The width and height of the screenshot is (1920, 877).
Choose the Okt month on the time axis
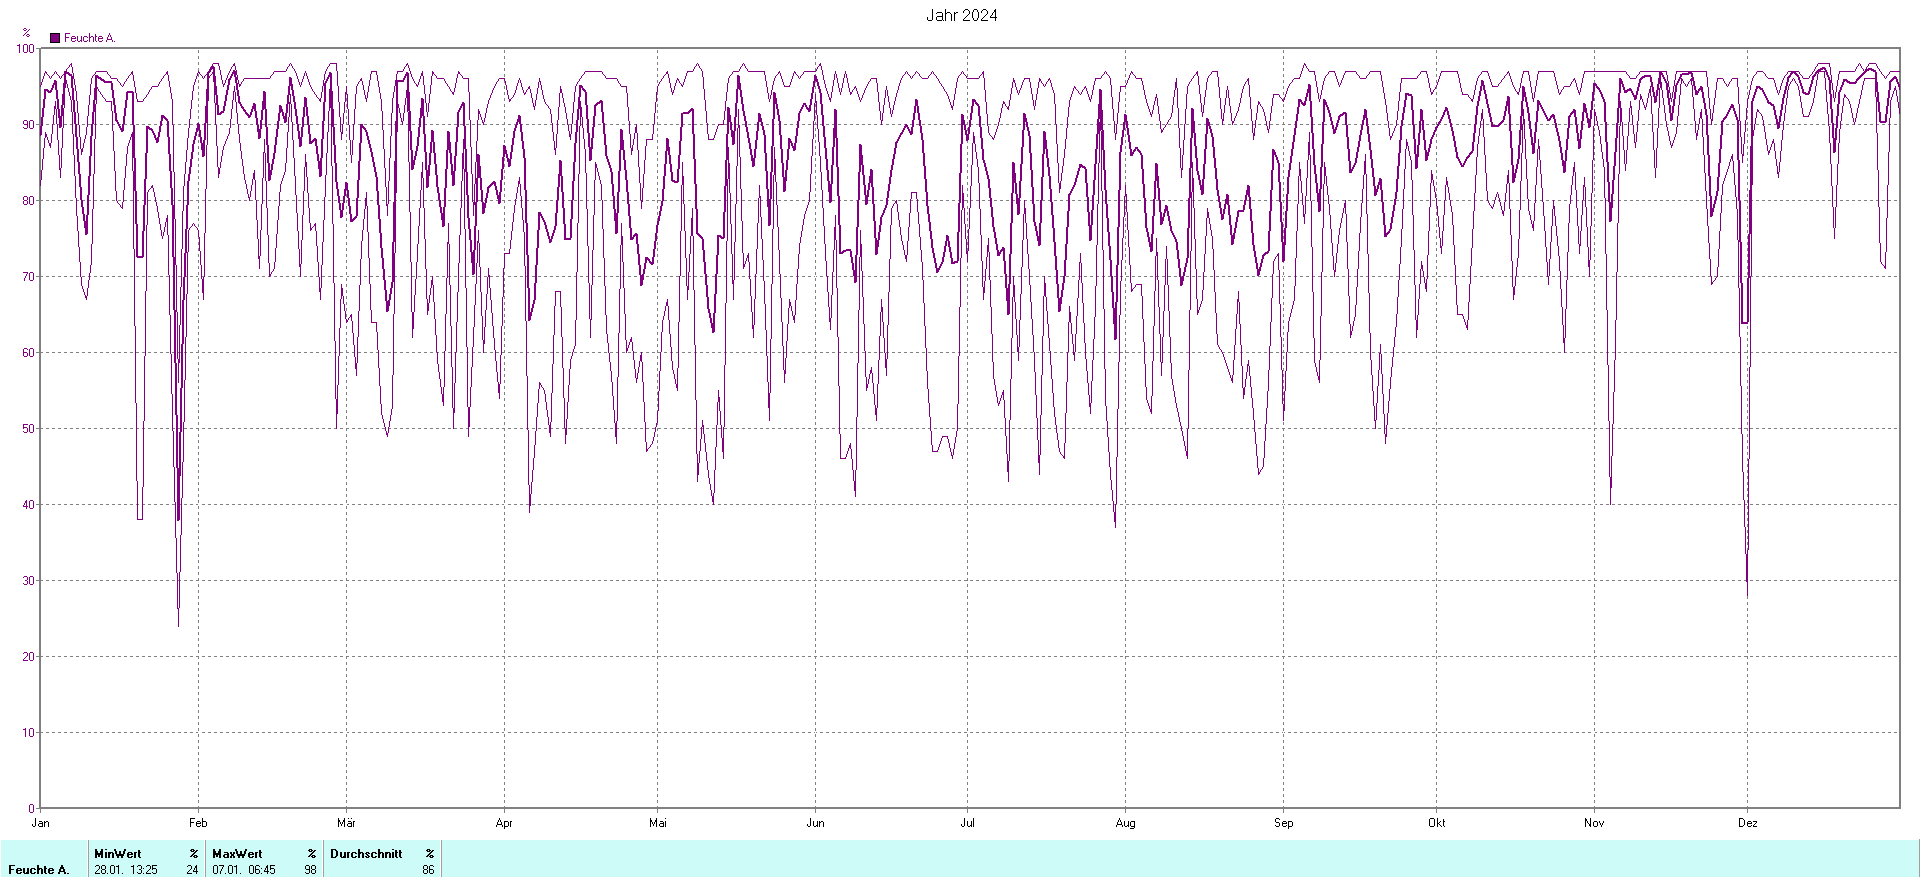coord(1436,823)
